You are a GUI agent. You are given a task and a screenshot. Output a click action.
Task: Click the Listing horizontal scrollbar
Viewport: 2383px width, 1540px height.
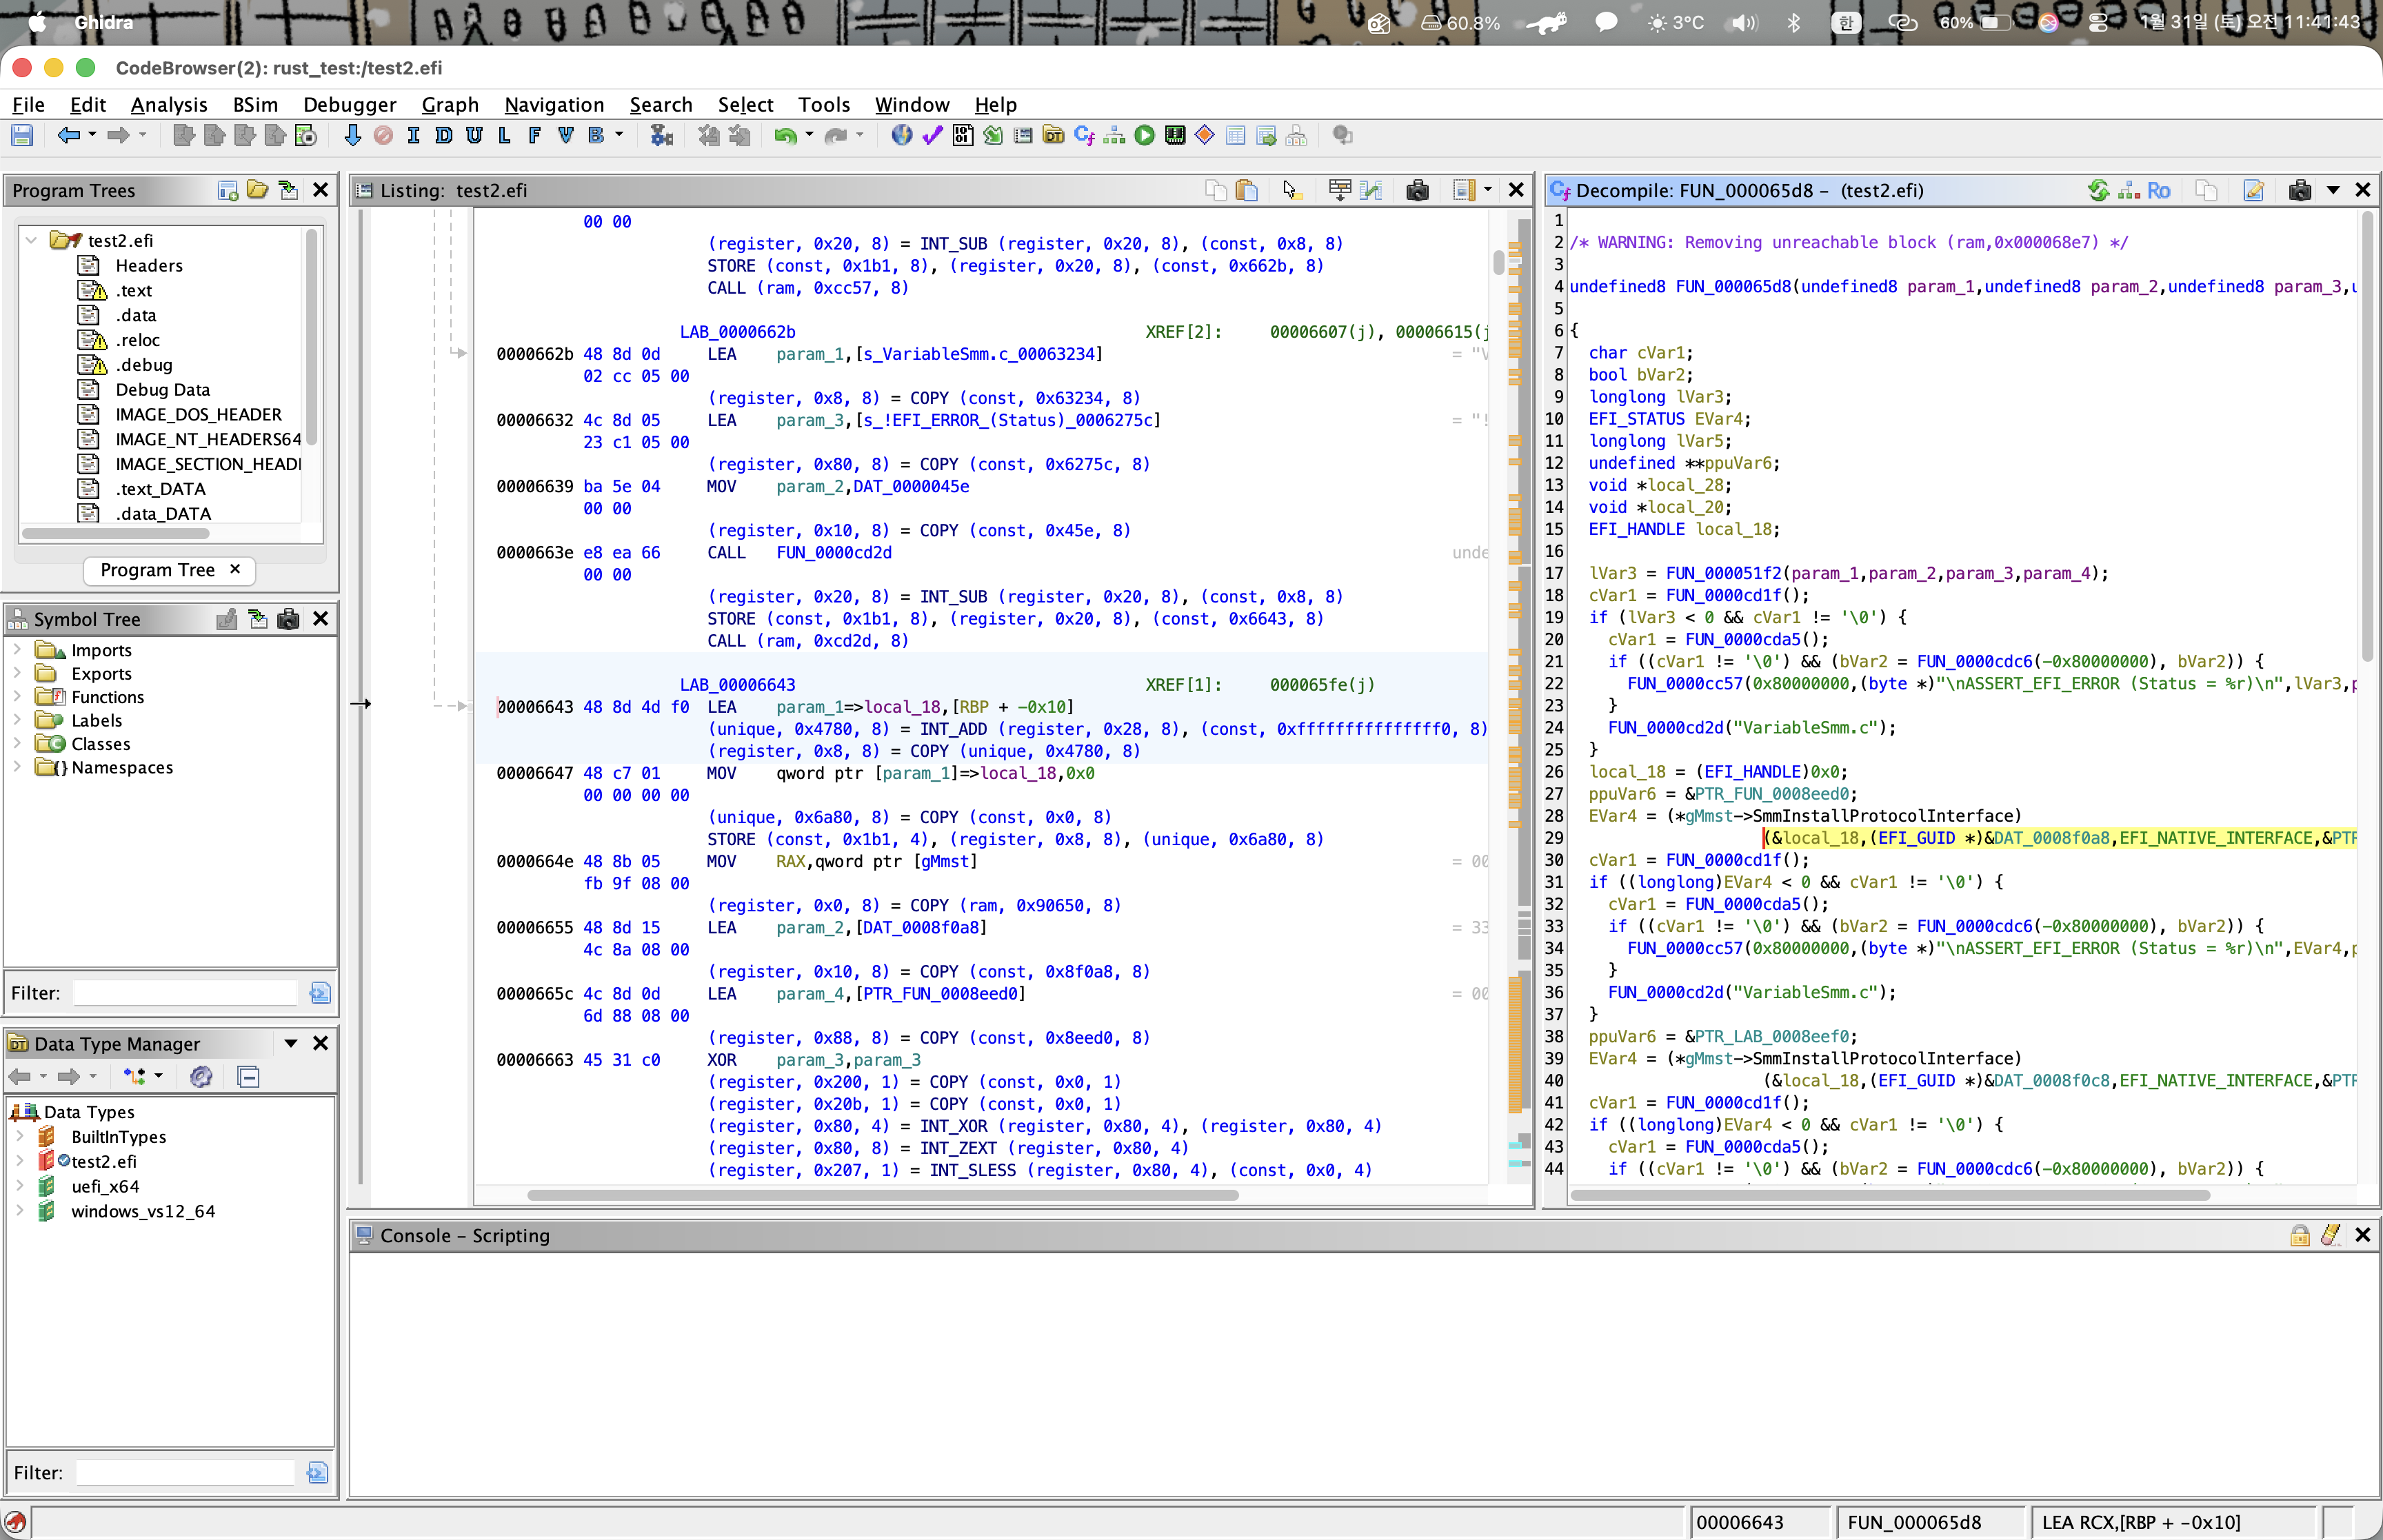882,1195
